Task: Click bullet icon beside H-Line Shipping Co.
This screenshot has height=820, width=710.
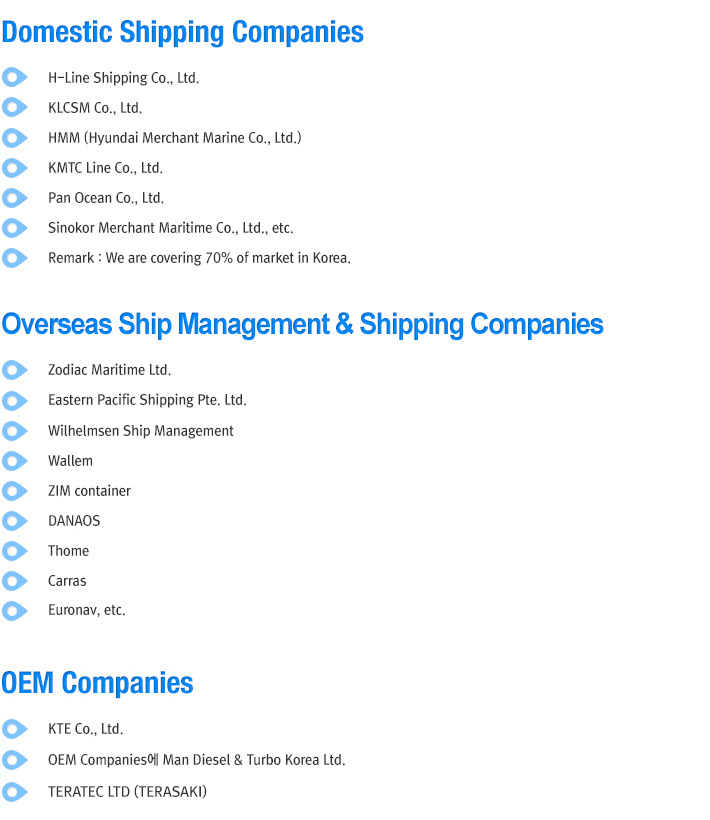Action: click(x=15, y=77)
